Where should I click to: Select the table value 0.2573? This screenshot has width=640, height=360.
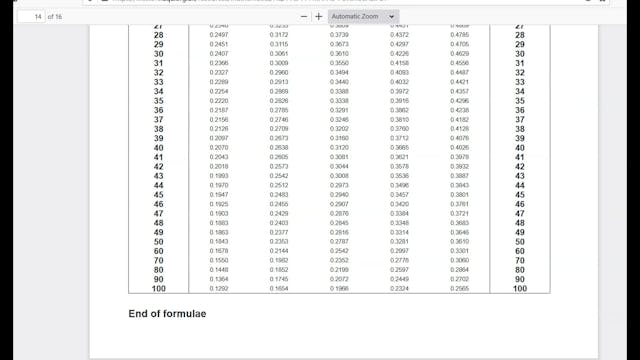point(279,166)
